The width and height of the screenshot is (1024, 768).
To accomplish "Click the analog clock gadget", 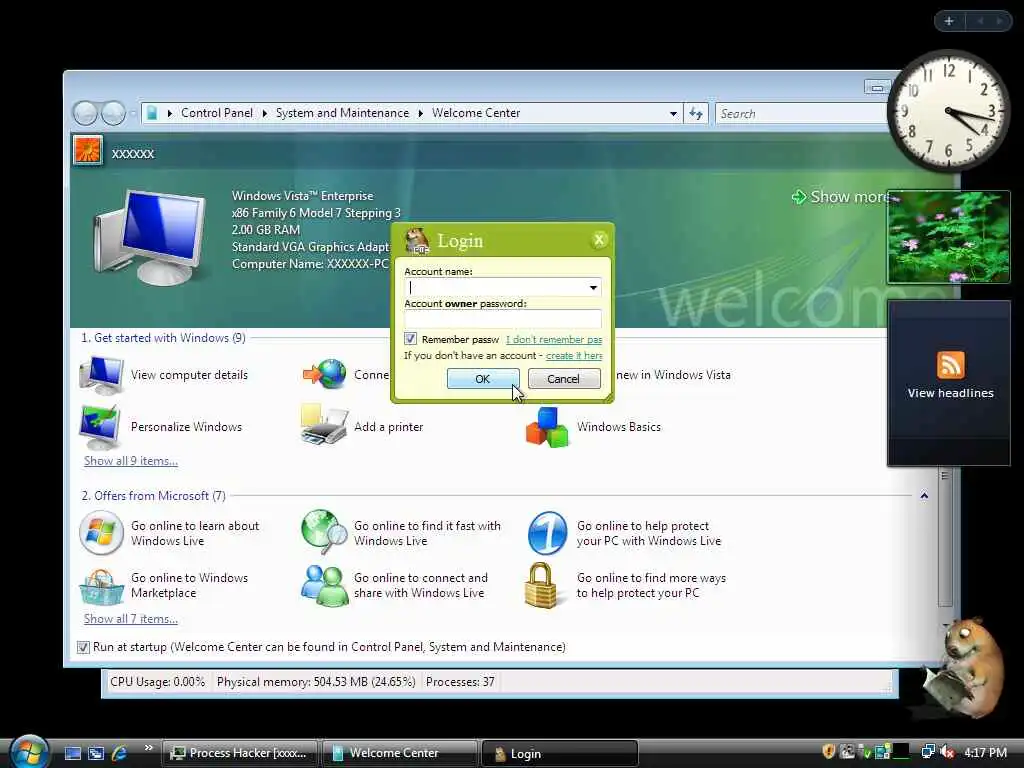I will tap(948, 110).
